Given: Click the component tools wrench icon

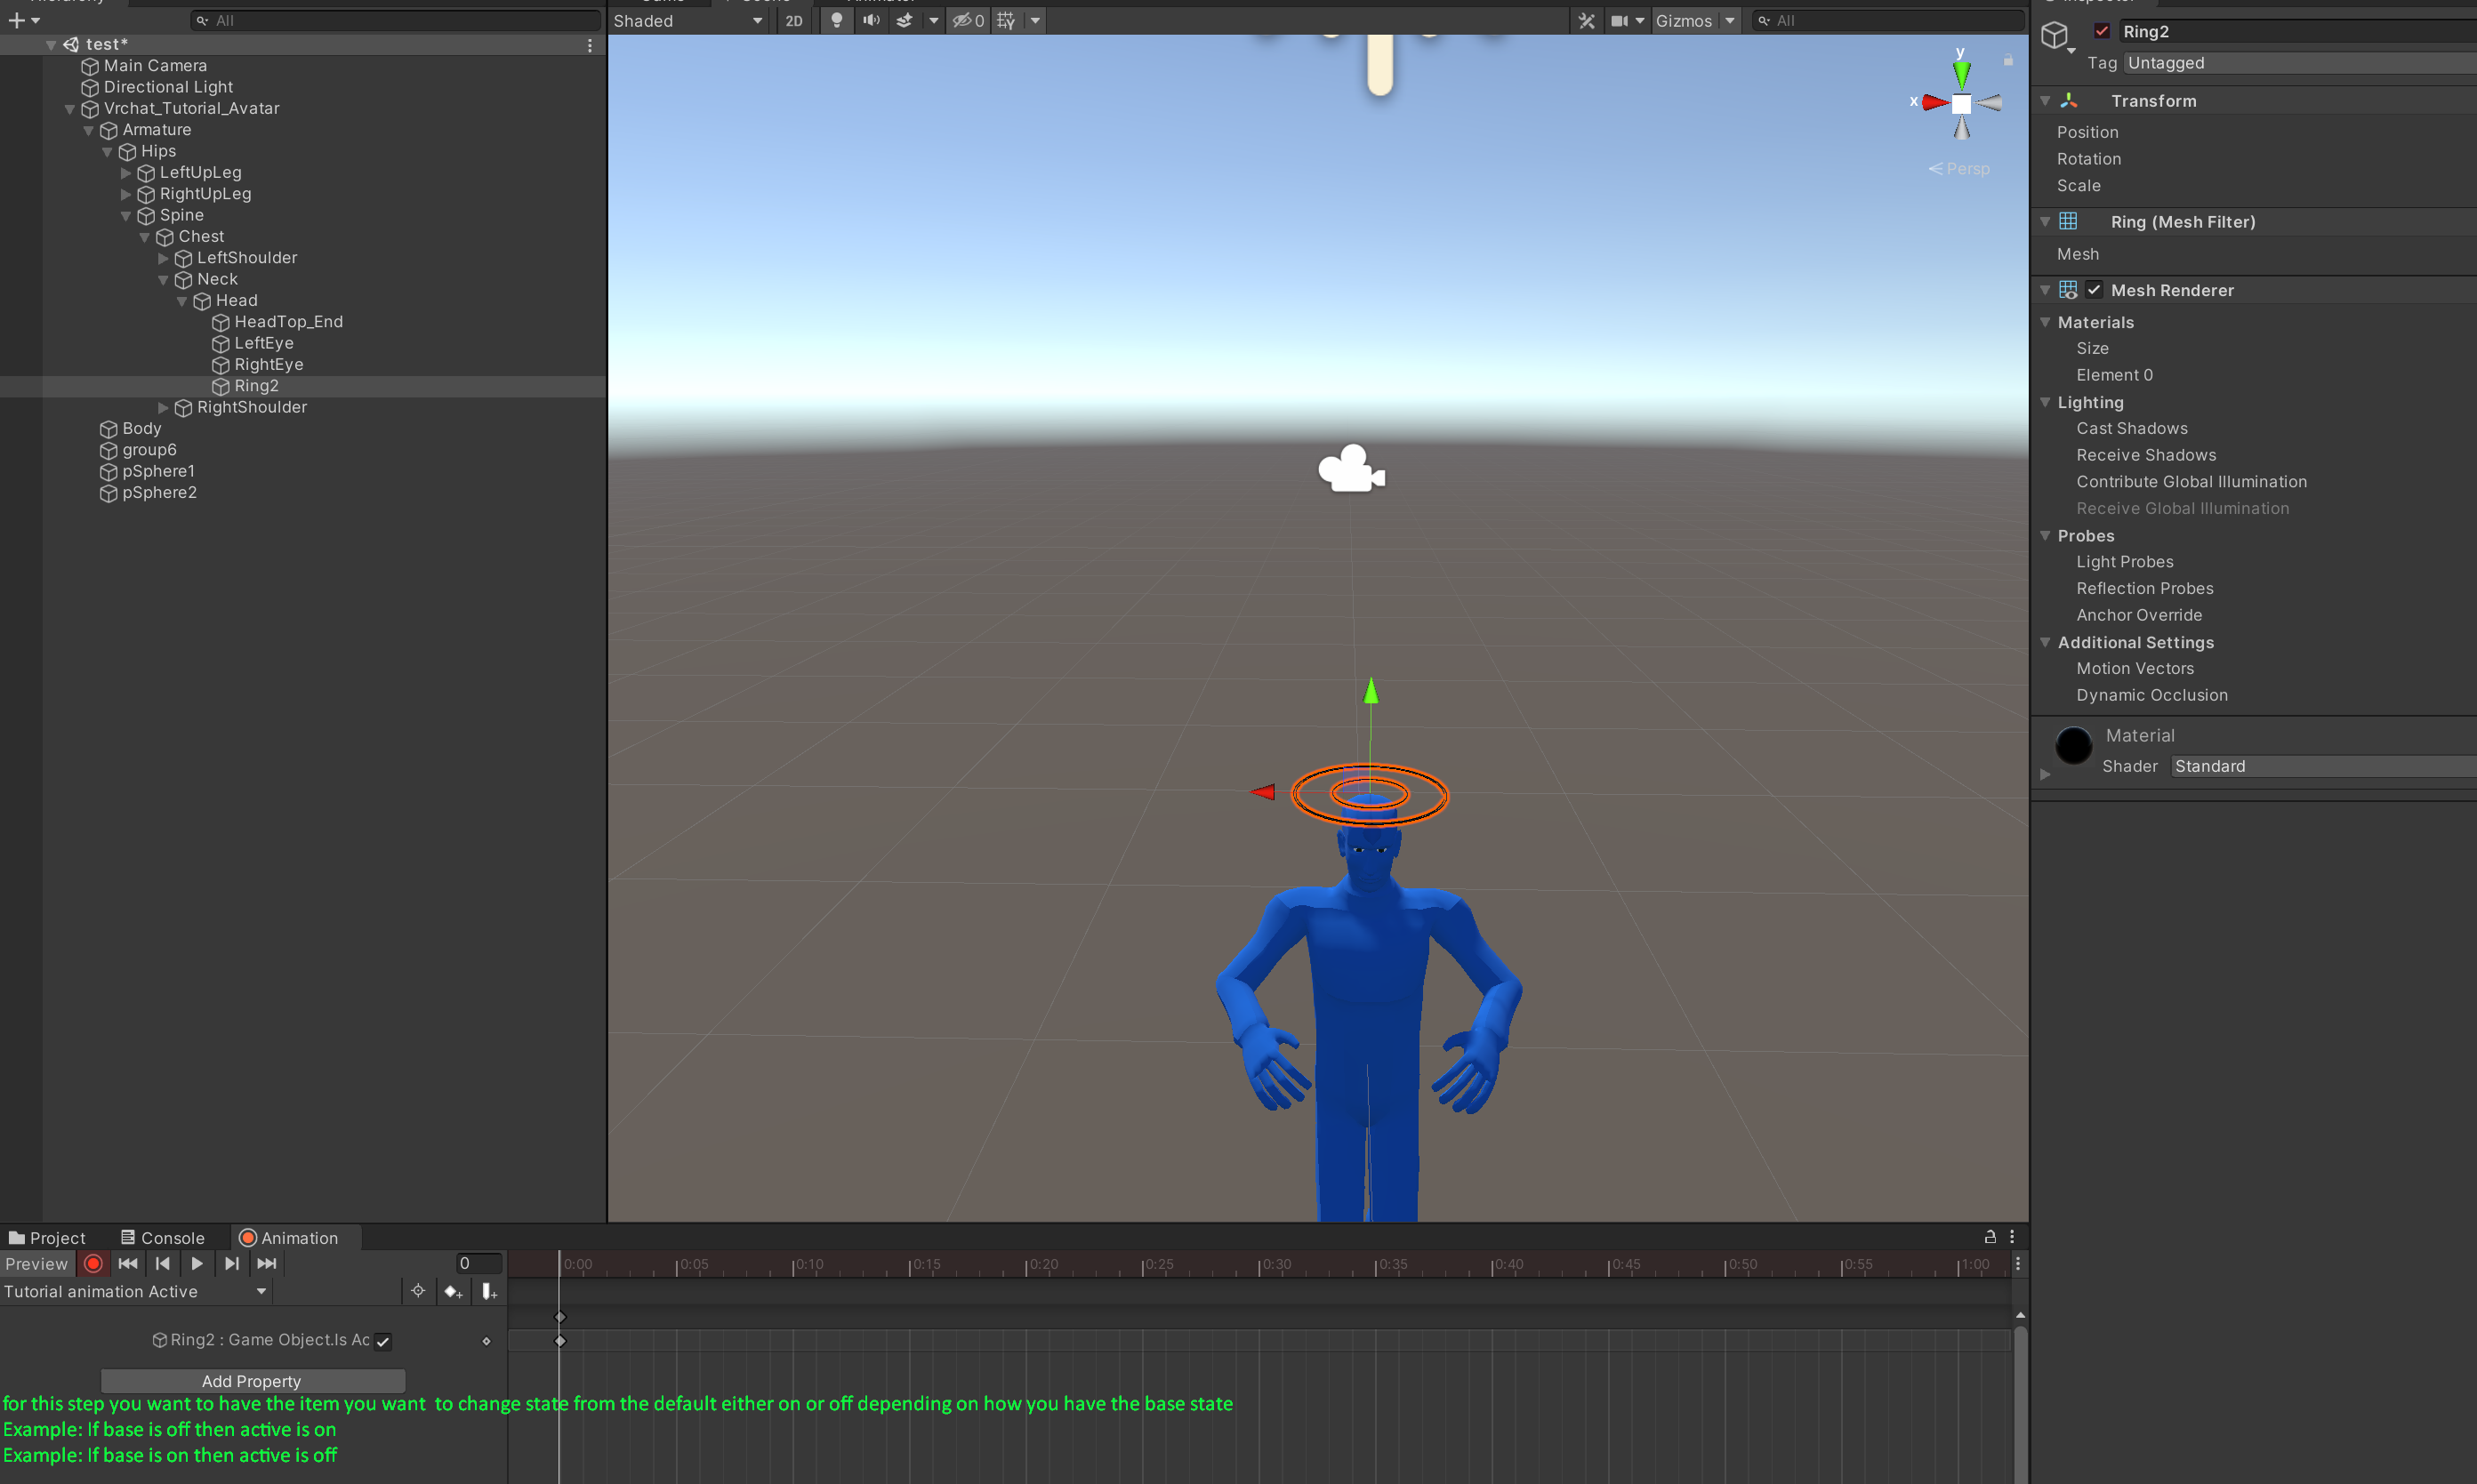Looking at the screenshot, I should click(1586, 20).
